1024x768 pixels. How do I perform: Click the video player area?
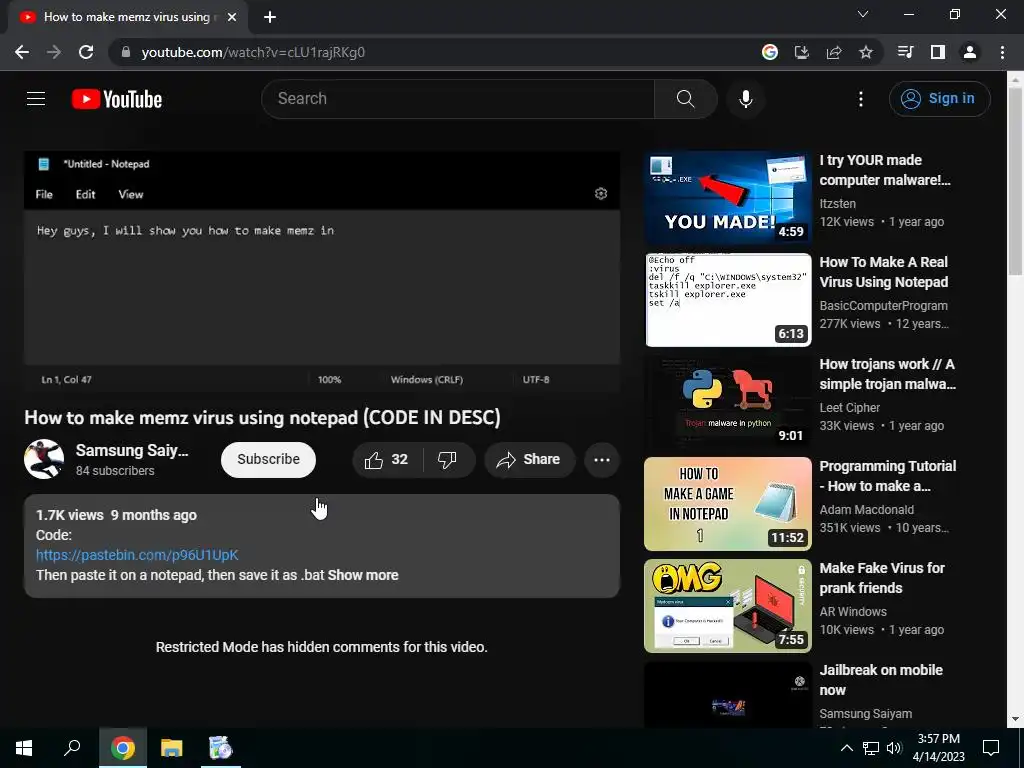click(322, 272)
